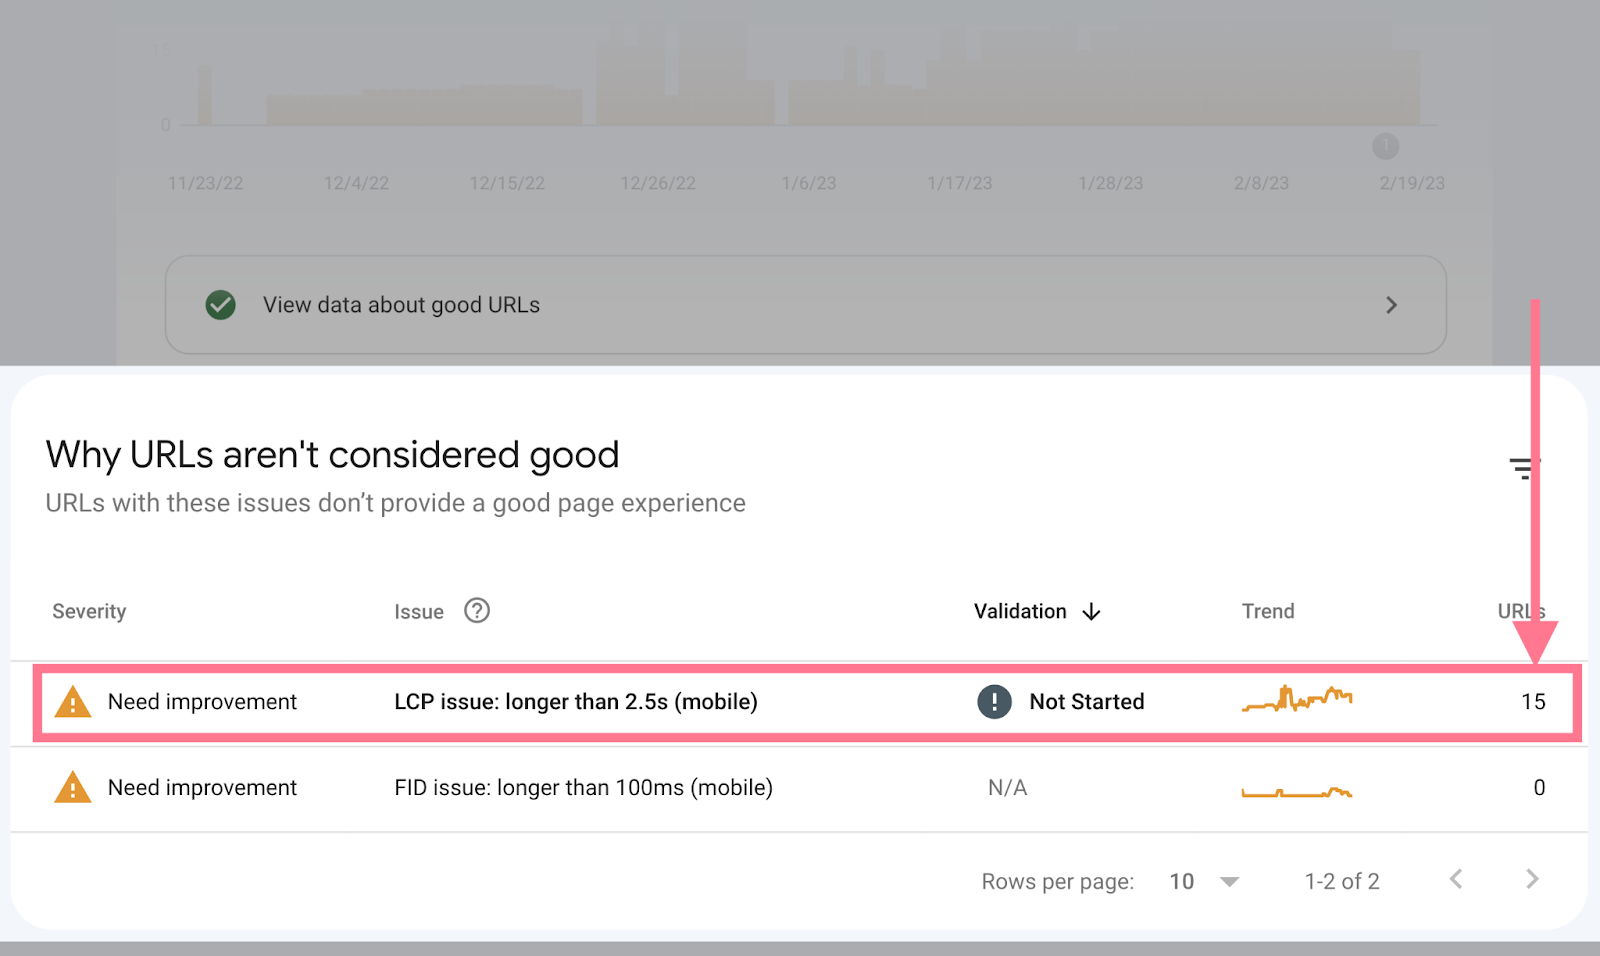Click the Severity column header
1600x956 pixels.
coord(89,611)
